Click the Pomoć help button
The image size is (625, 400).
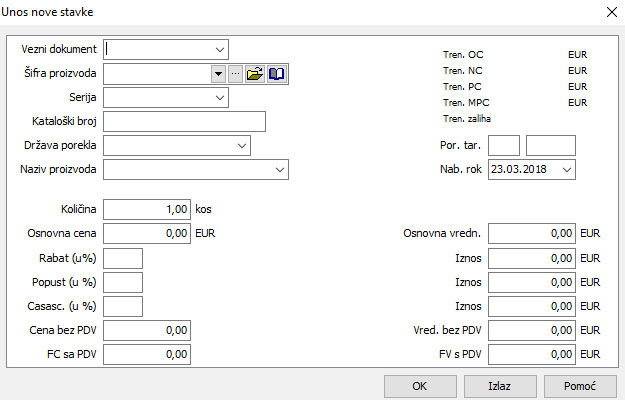[x=573, y=386]
